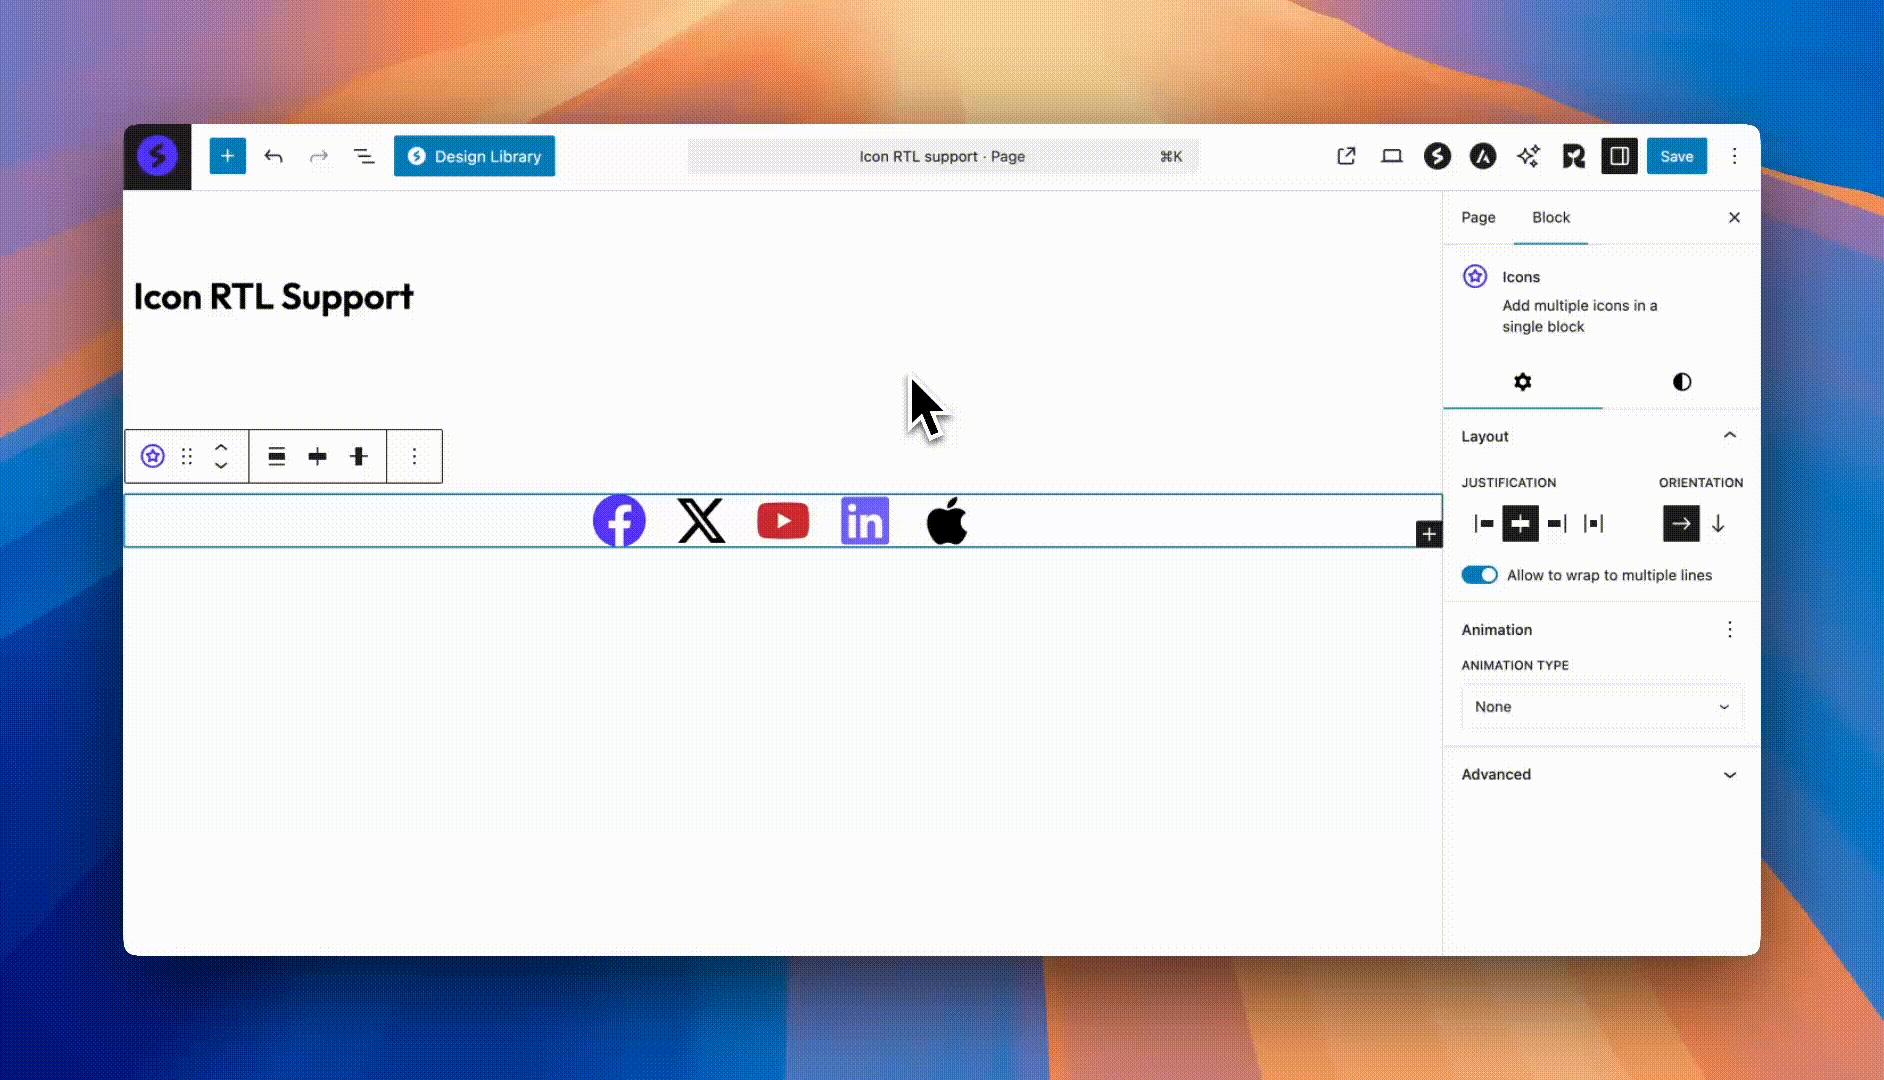Open page preview in new tab

tap(1346, 156)
